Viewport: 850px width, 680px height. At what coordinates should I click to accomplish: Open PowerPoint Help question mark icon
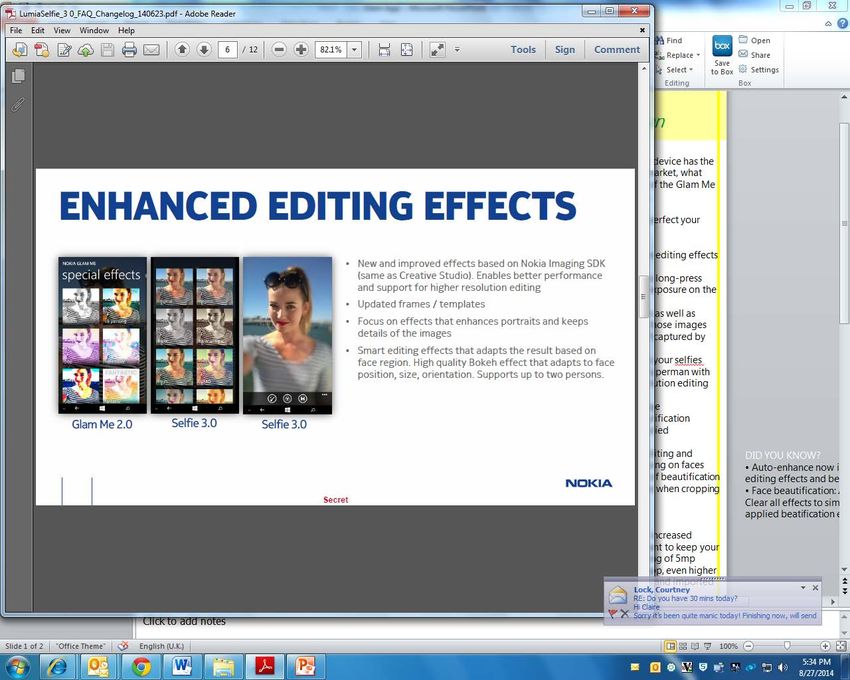click(842, 23)
